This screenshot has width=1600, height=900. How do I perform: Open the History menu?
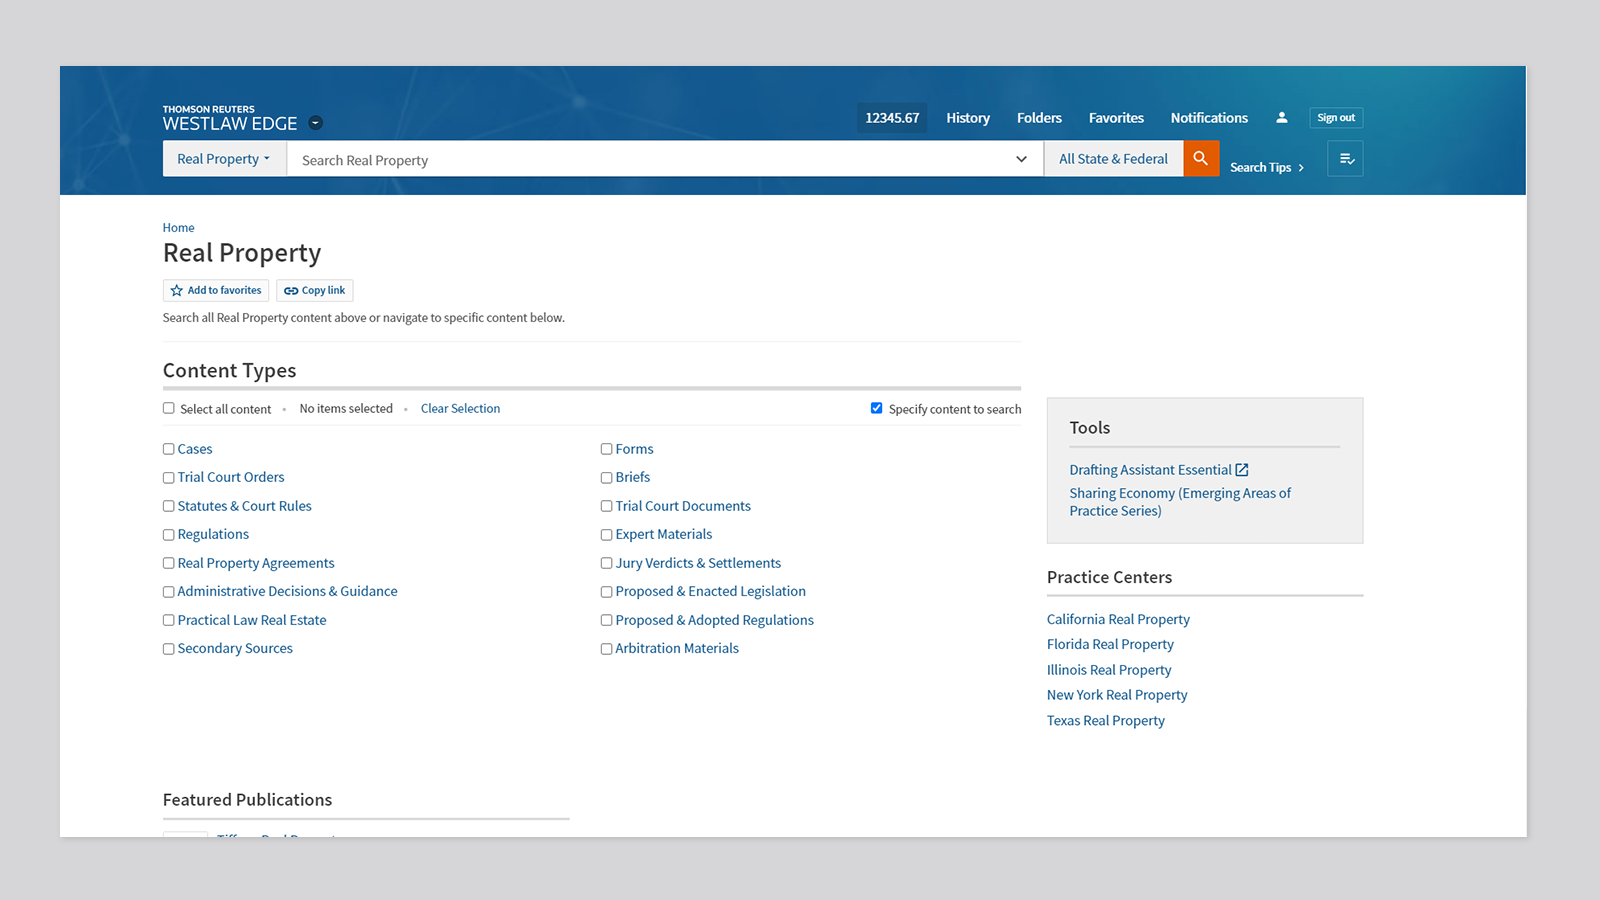coord(967,118)
